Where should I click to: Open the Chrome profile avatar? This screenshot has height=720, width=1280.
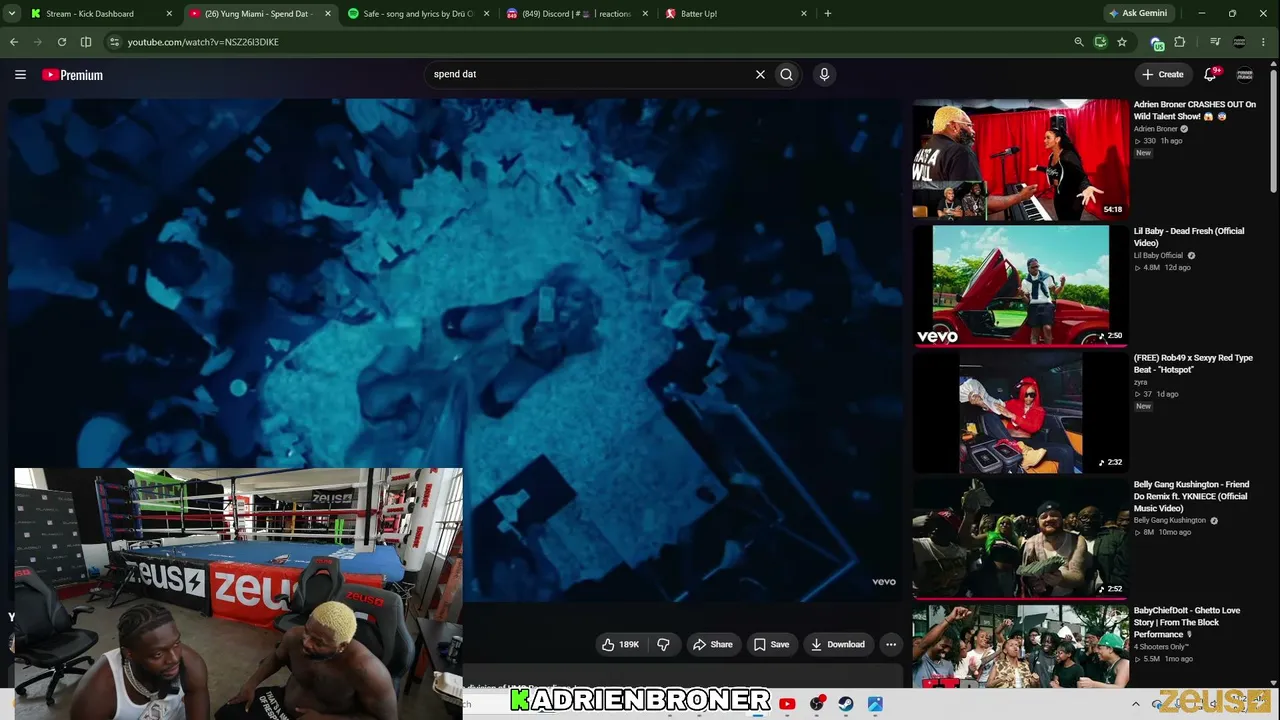(x=1240, y=42)
